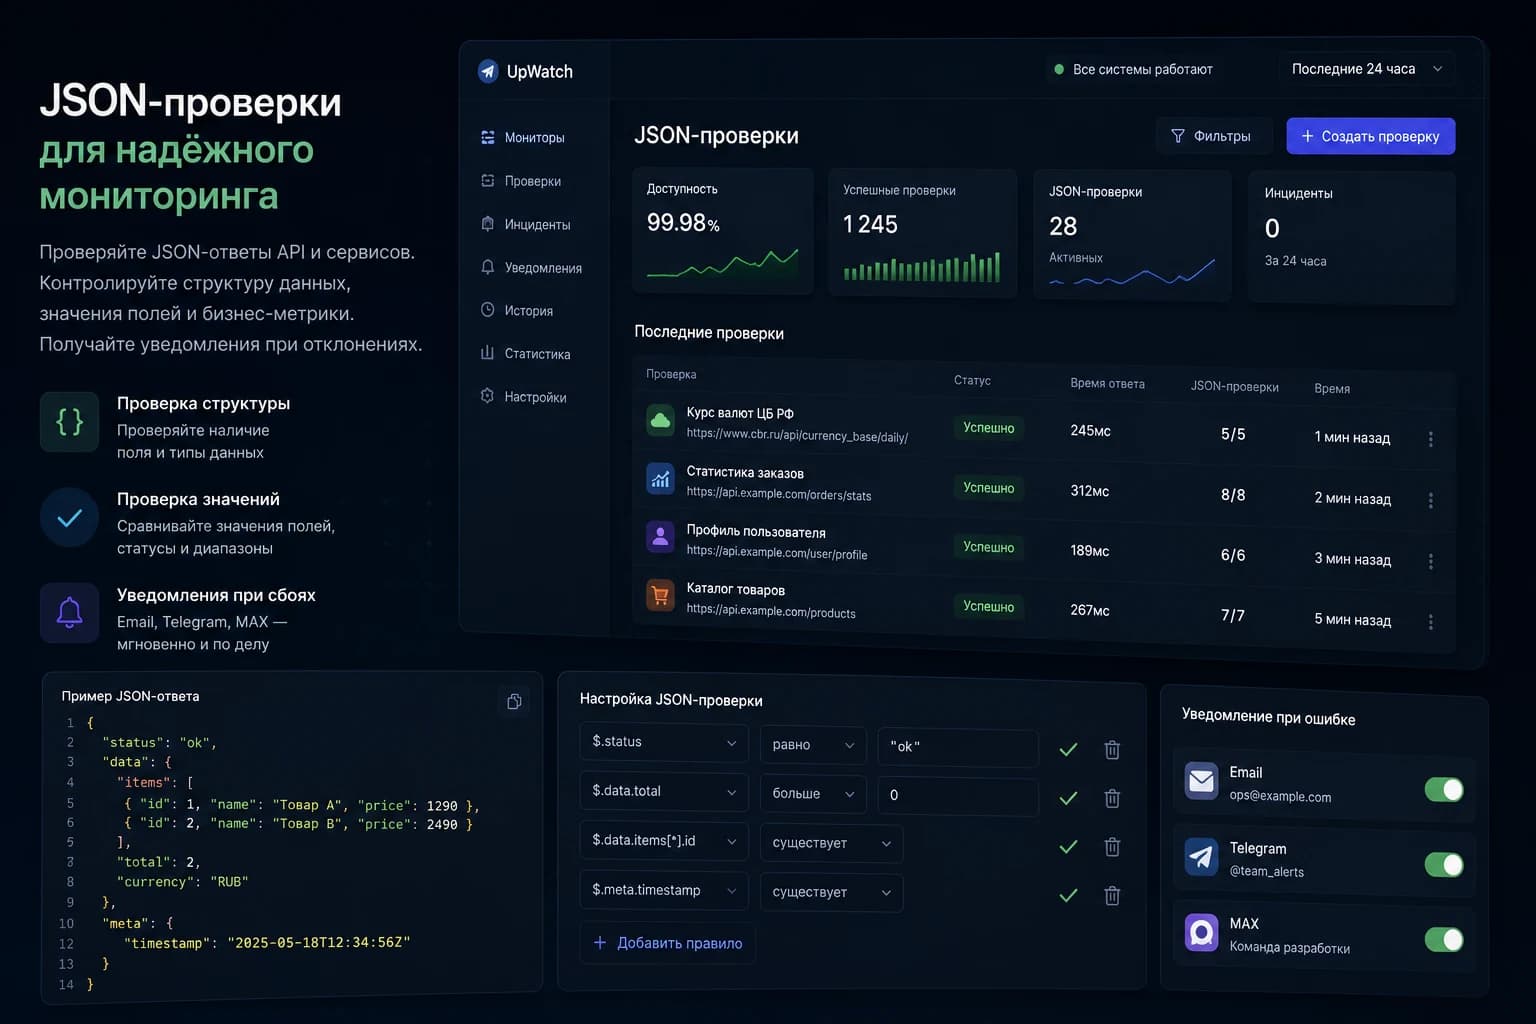Click the Уведомления при сбоях bell icon

(69, 613)
